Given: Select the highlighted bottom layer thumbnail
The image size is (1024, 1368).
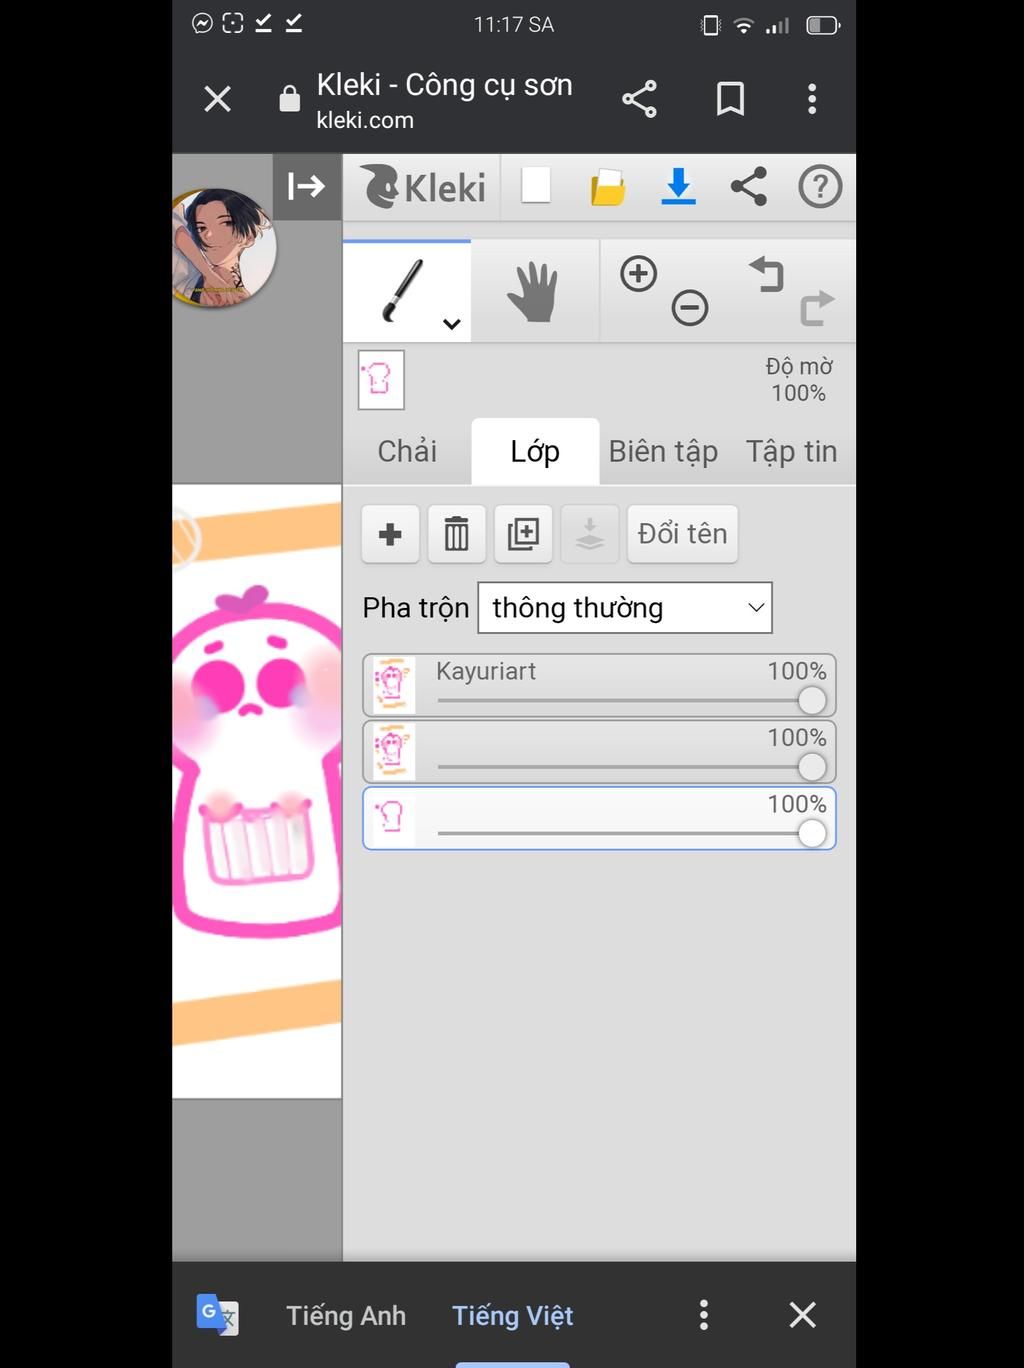Looking at the screenshot, I should (x=392, y=818).
